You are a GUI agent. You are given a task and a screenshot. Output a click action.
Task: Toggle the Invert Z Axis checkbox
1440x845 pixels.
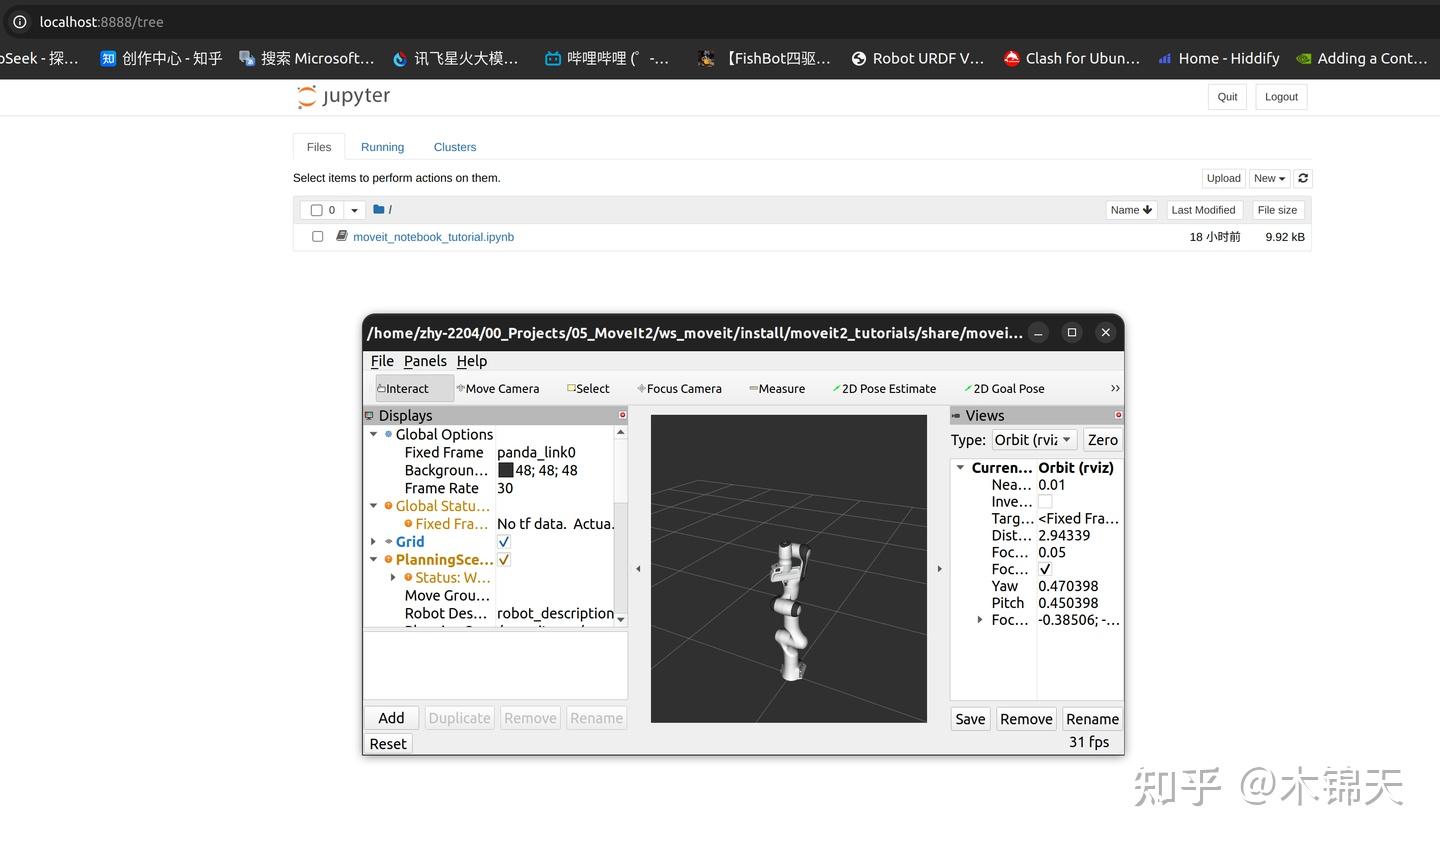(1044, 501)
